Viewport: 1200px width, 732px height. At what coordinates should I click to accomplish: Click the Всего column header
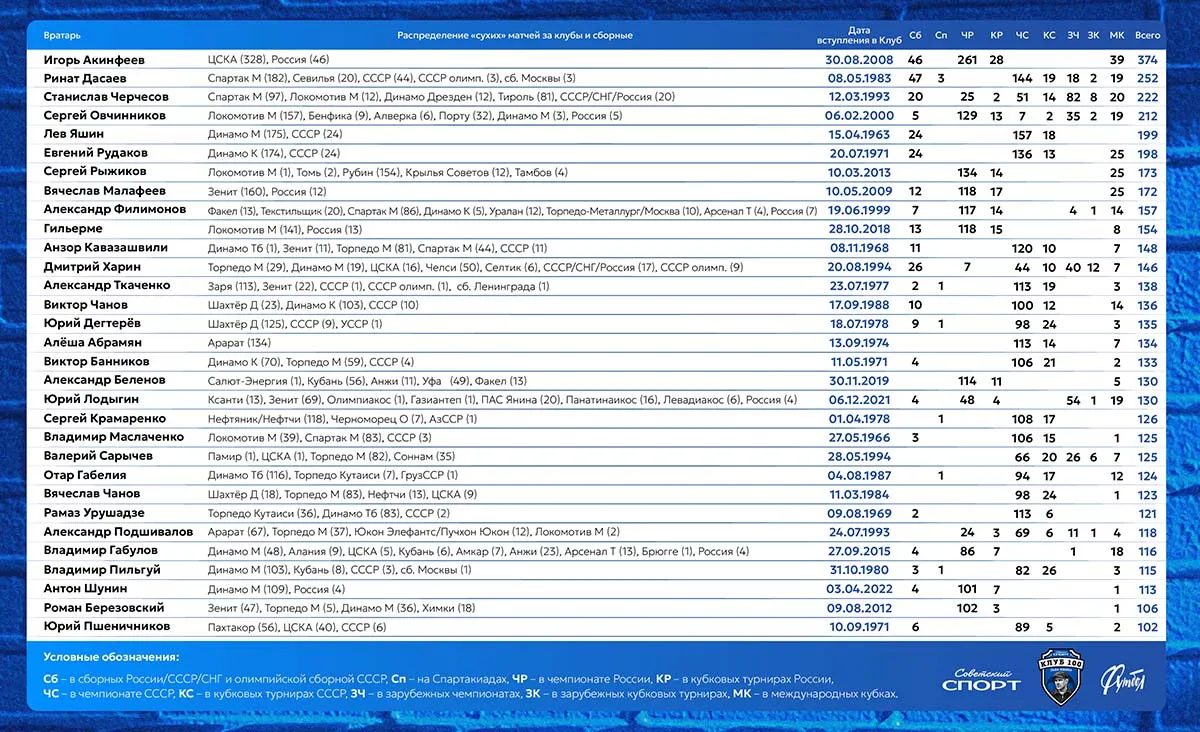coord(1148,36)
